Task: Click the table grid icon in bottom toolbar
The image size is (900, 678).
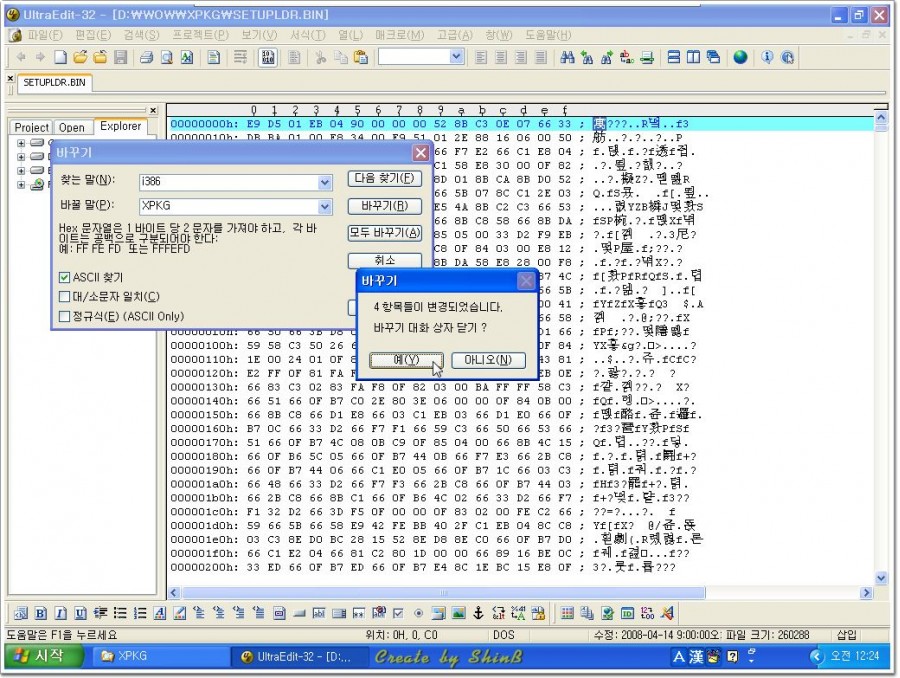Action: pyautogui.click(x=567, y=614)
